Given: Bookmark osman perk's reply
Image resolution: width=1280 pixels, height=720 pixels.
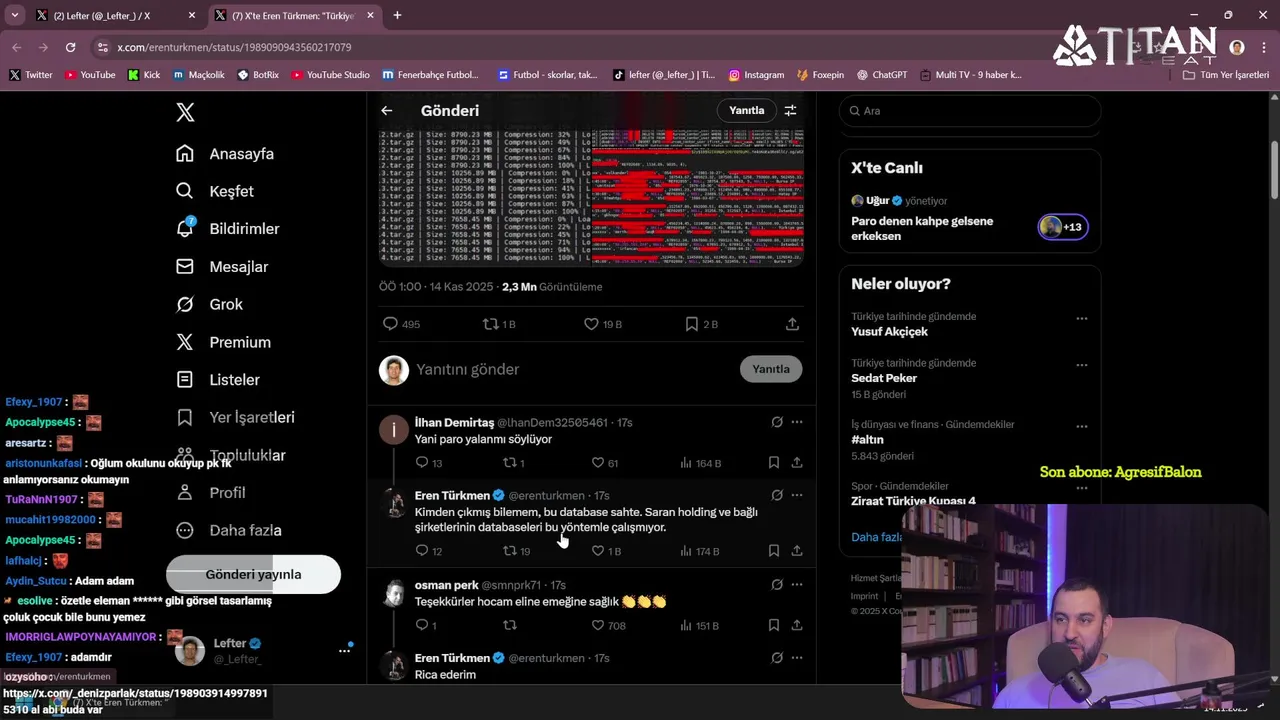Looking at the screenshot, I should point(774,626).
